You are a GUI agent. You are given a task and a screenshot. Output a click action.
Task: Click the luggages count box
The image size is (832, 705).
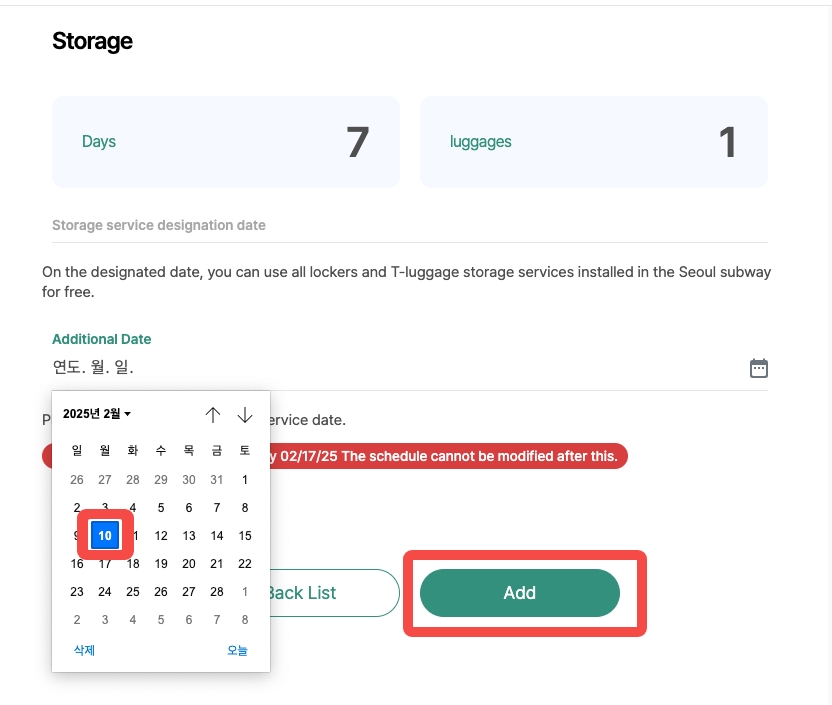pyautogui.click(x=594, y=142)
